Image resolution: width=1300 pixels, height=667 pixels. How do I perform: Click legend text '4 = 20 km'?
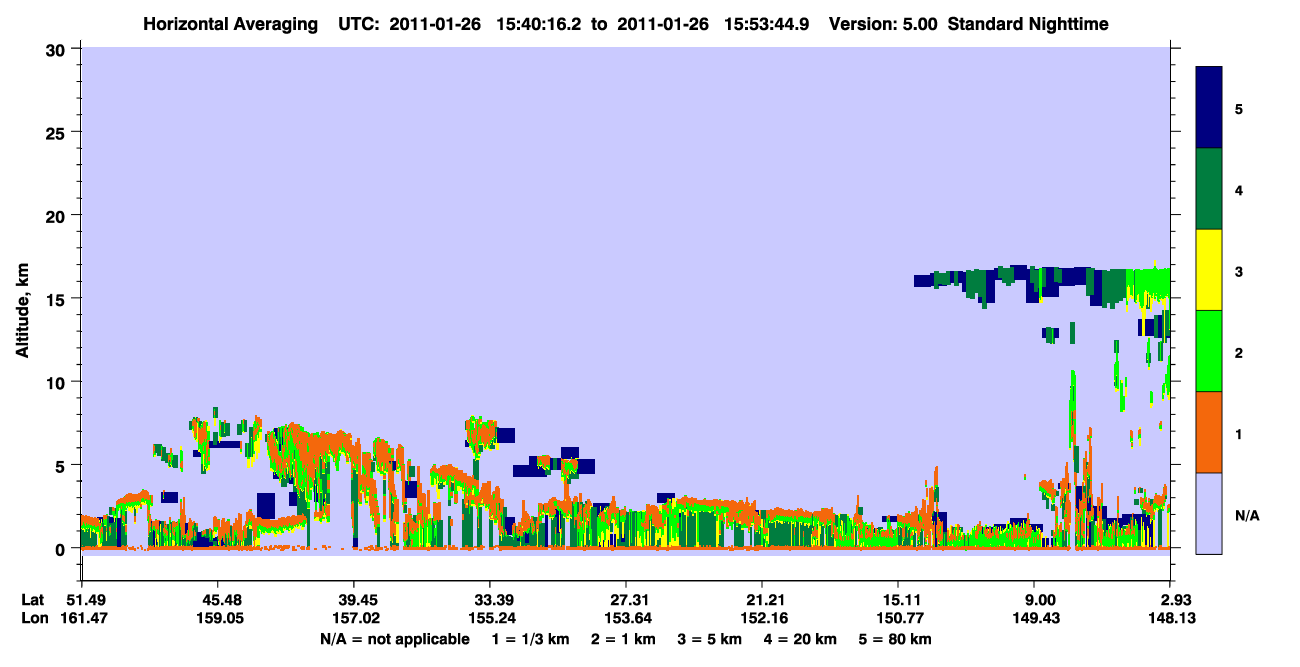pyautogui.click(x=802, y=639)
